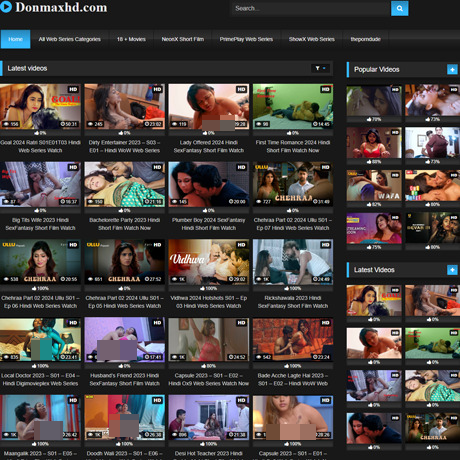Click the 24:52 duration on Capsule E02 thumbnail

coord(237,357)
